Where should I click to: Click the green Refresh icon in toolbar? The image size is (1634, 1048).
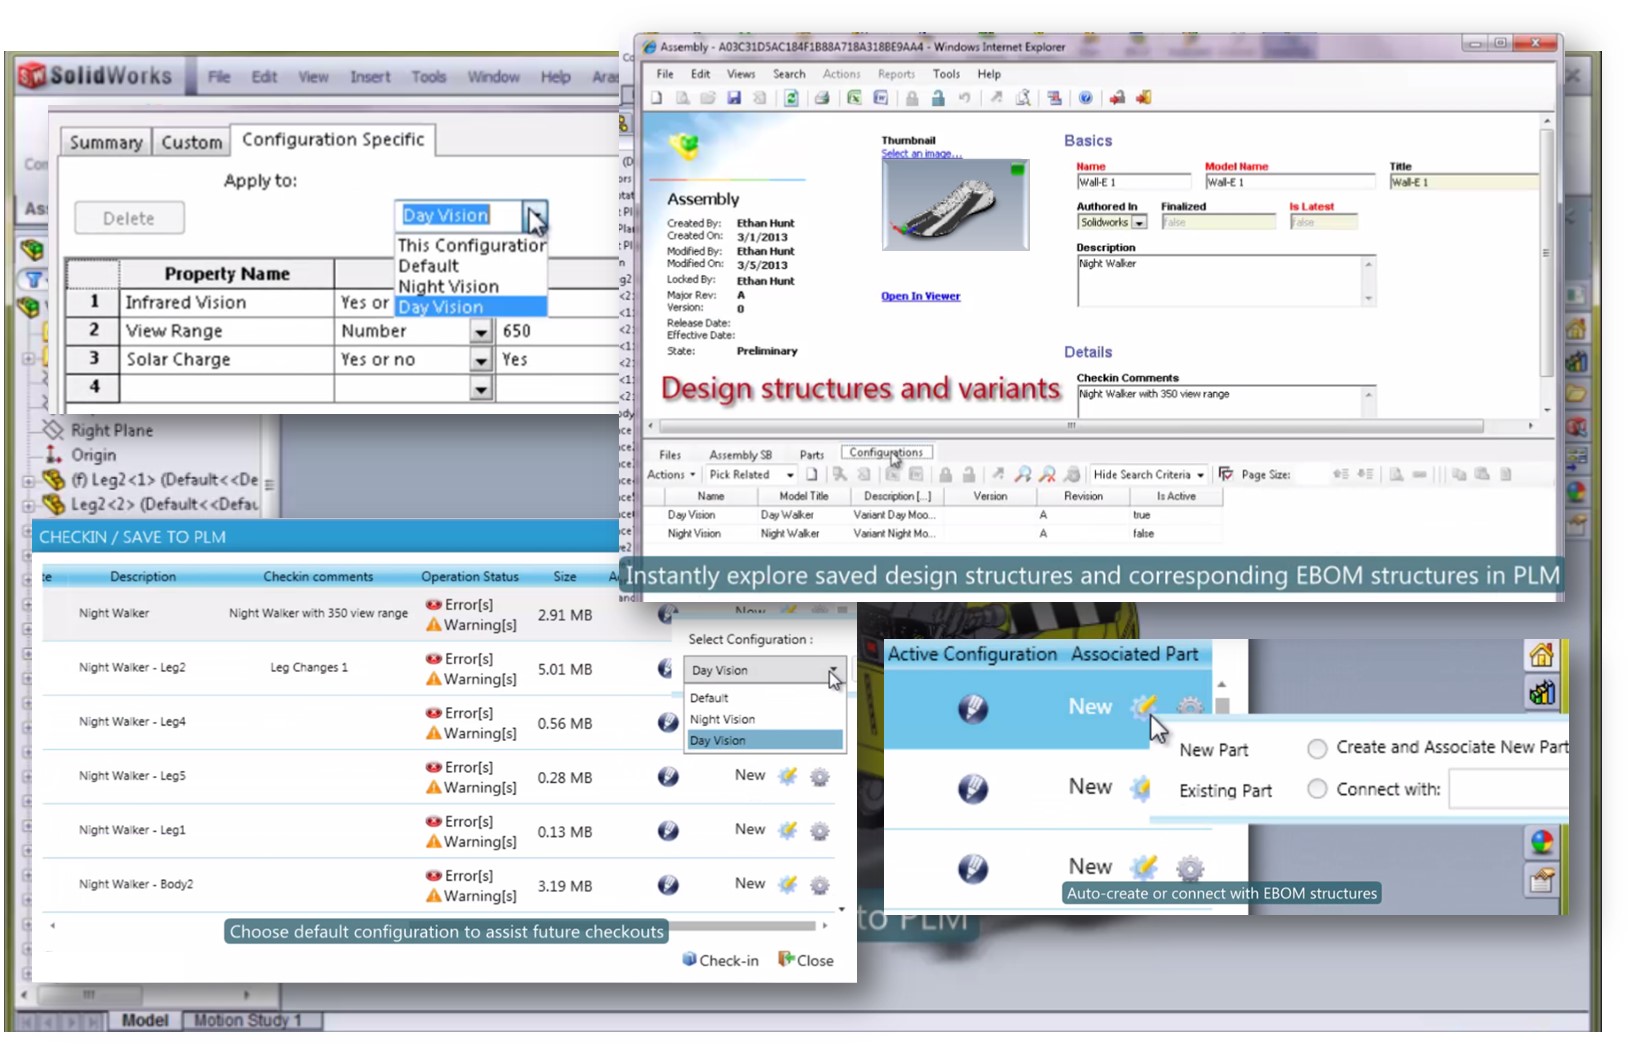tap(791, 98)
